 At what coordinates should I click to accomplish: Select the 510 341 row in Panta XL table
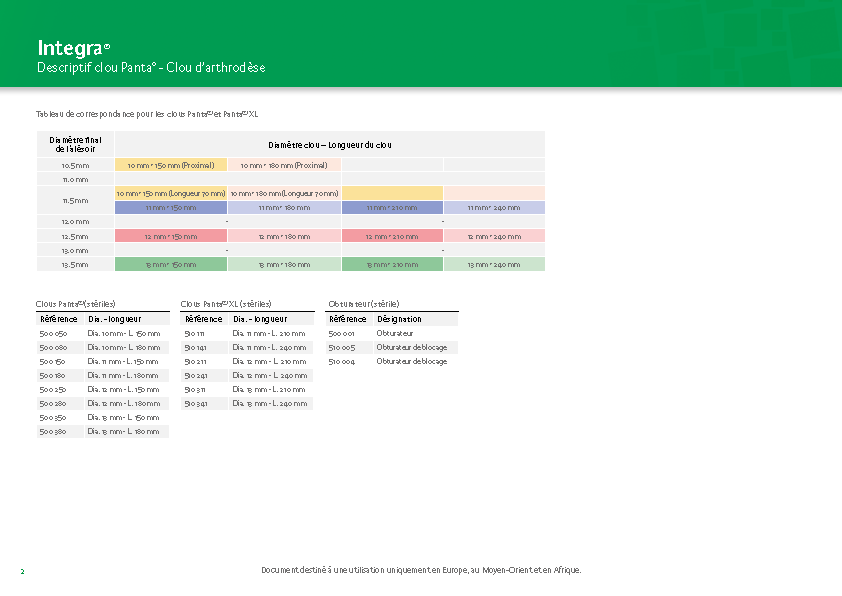pyautogui.click(x=195, y=403)
